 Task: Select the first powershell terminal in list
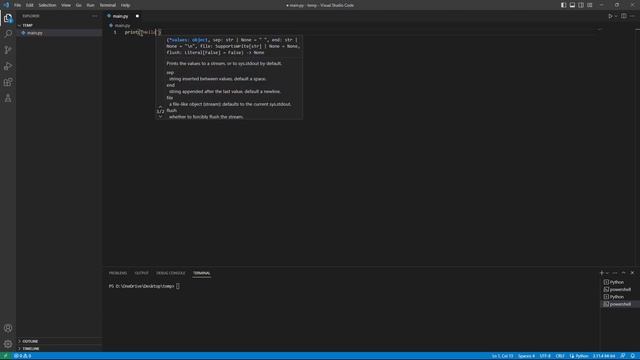coord(620,289)
